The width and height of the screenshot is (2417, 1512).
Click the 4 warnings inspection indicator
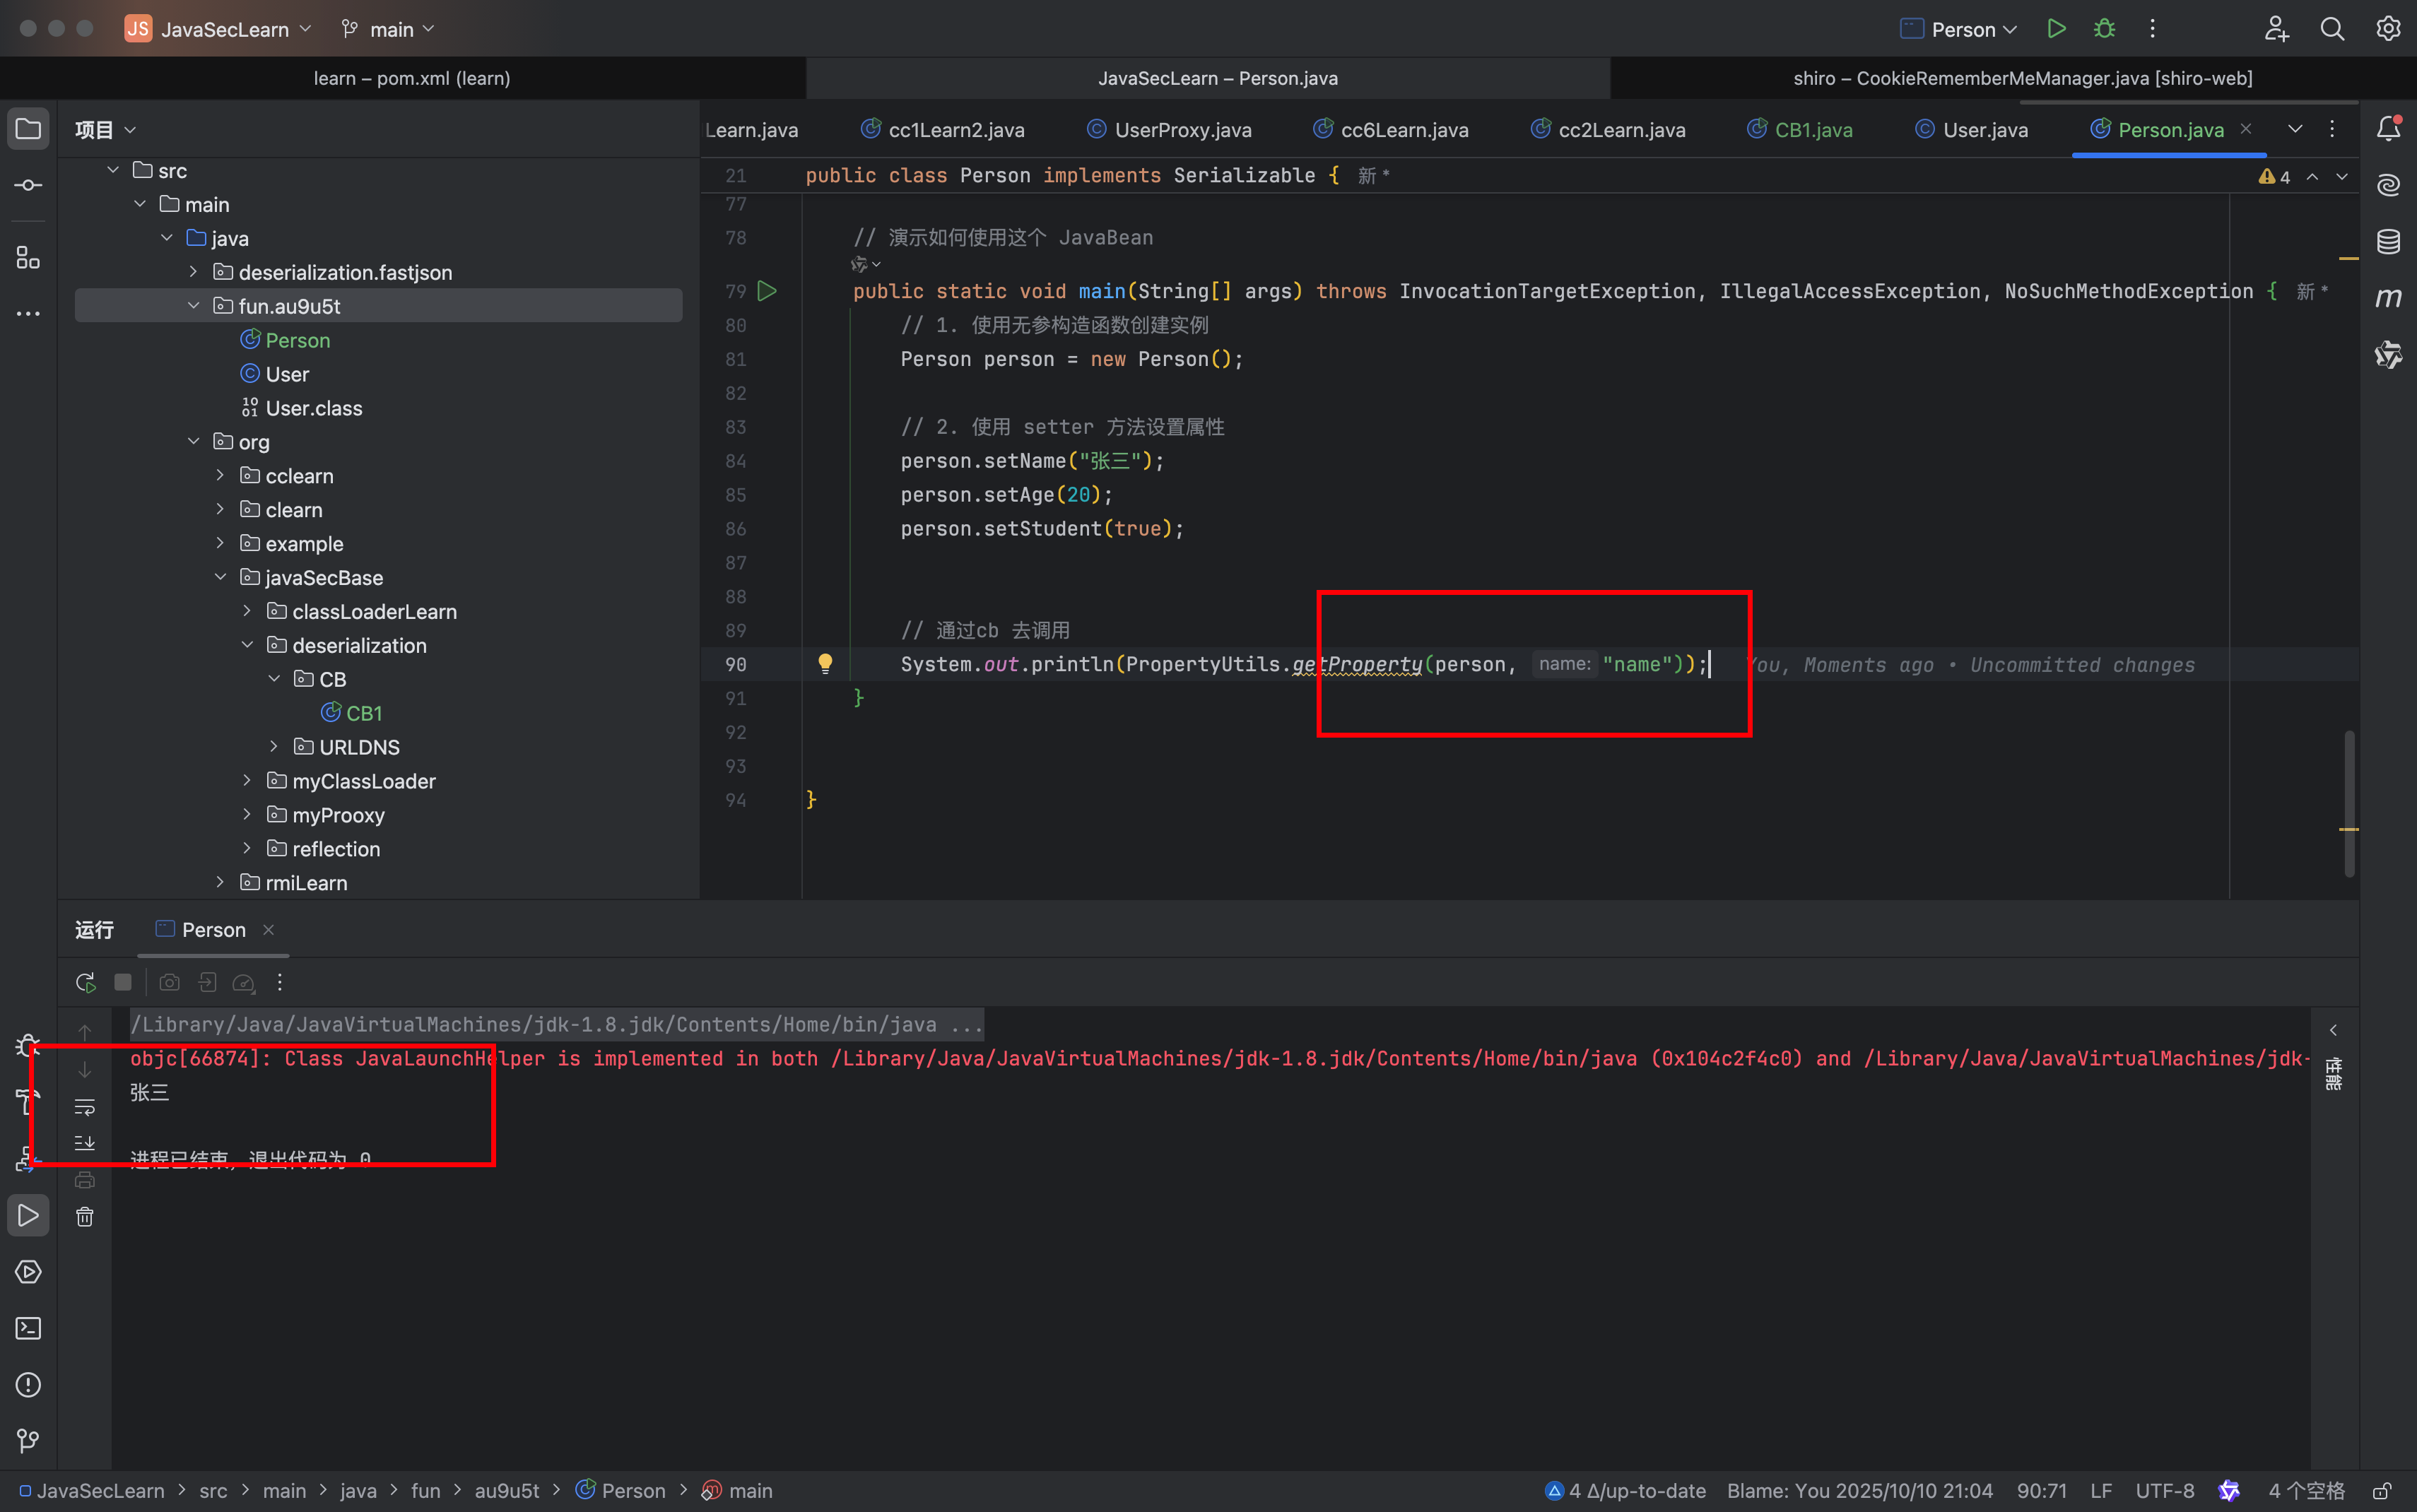[x=2274, y=177]
